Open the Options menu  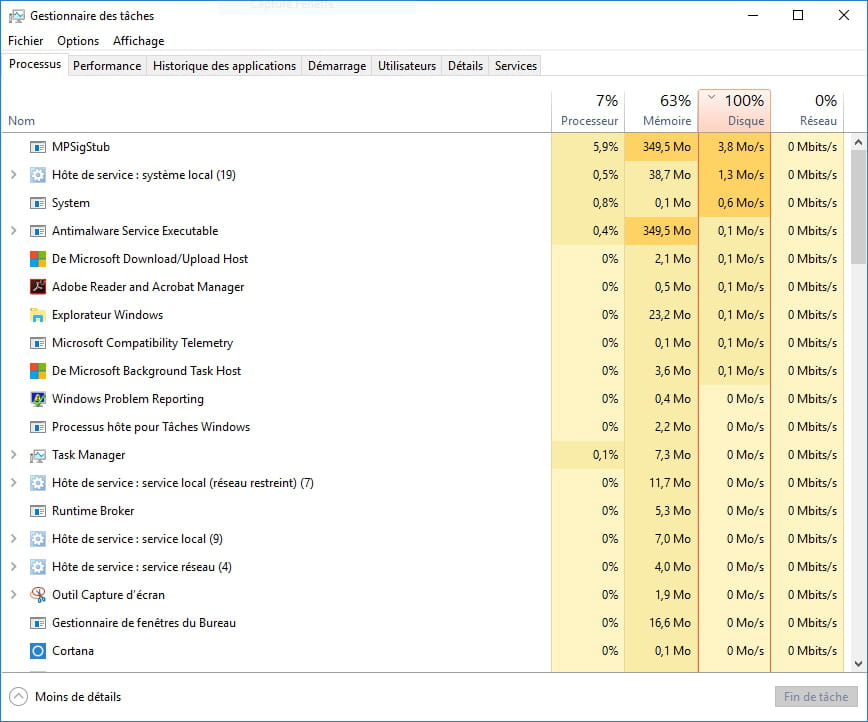78,41
